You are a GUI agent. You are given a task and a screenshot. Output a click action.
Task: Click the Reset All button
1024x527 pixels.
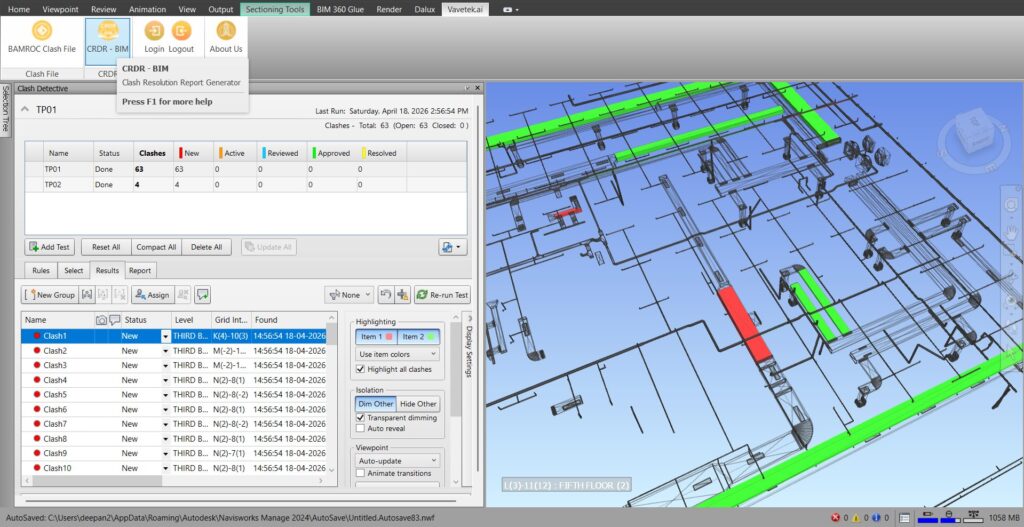pyautogui.click(x=106, y=248)
